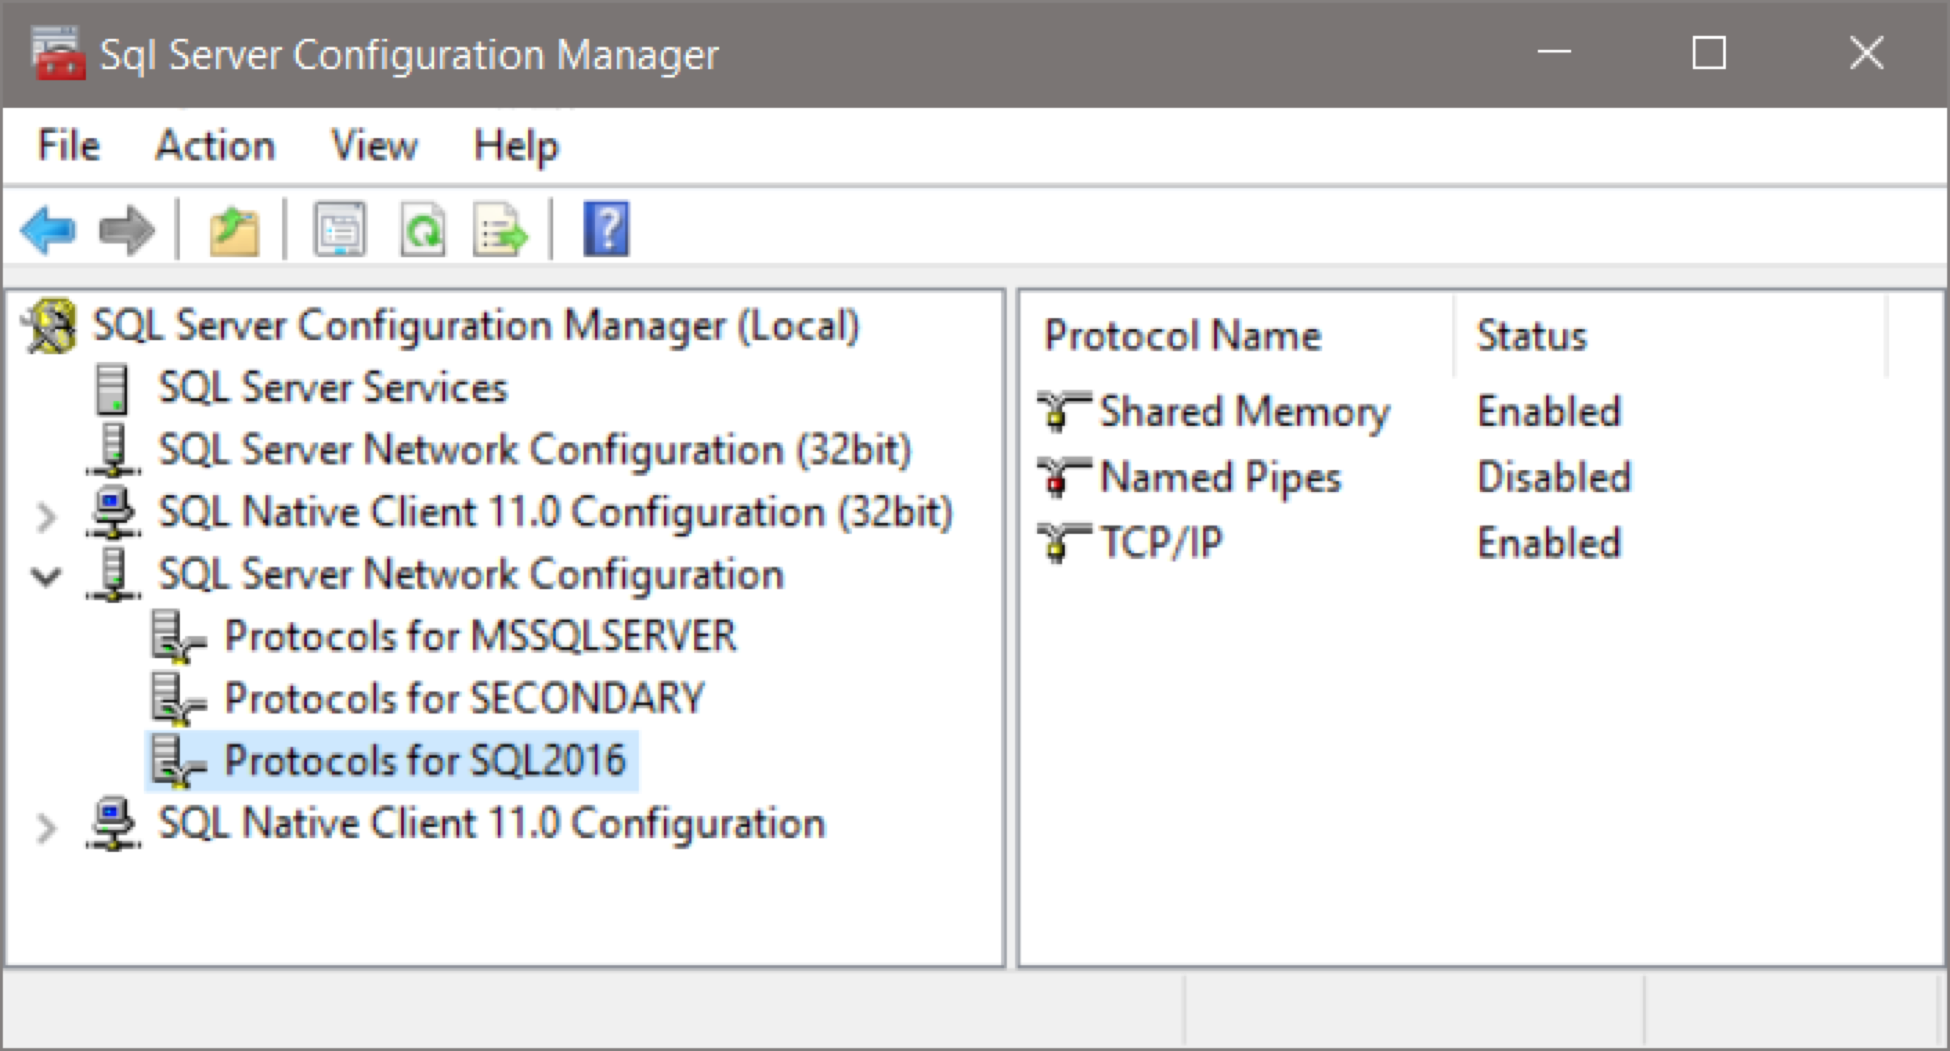Open the Properties toolbar icon
1950x1051 pixels.
click(x=340, y=230)
